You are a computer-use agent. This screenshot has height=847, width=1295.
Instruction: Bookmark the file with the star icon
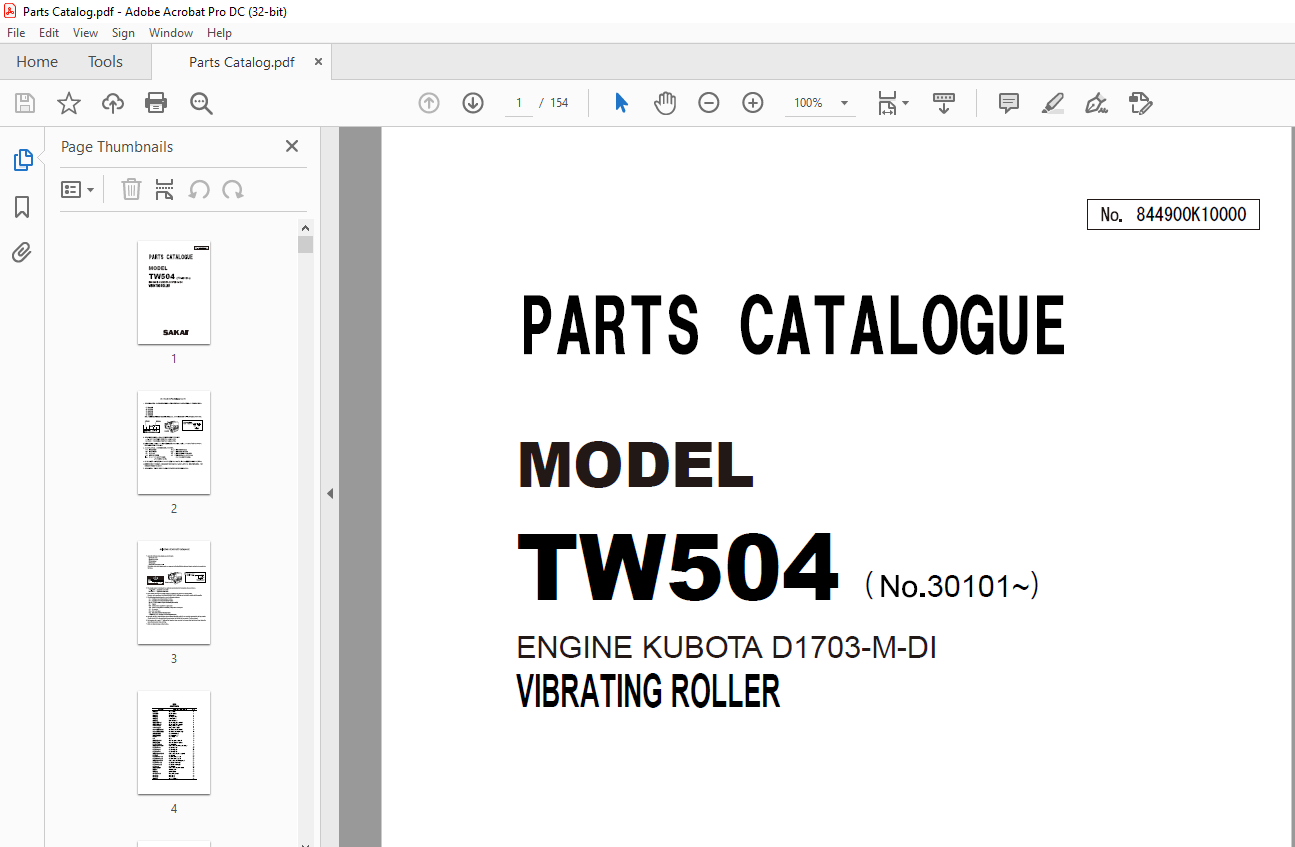[x=69, y=103]
